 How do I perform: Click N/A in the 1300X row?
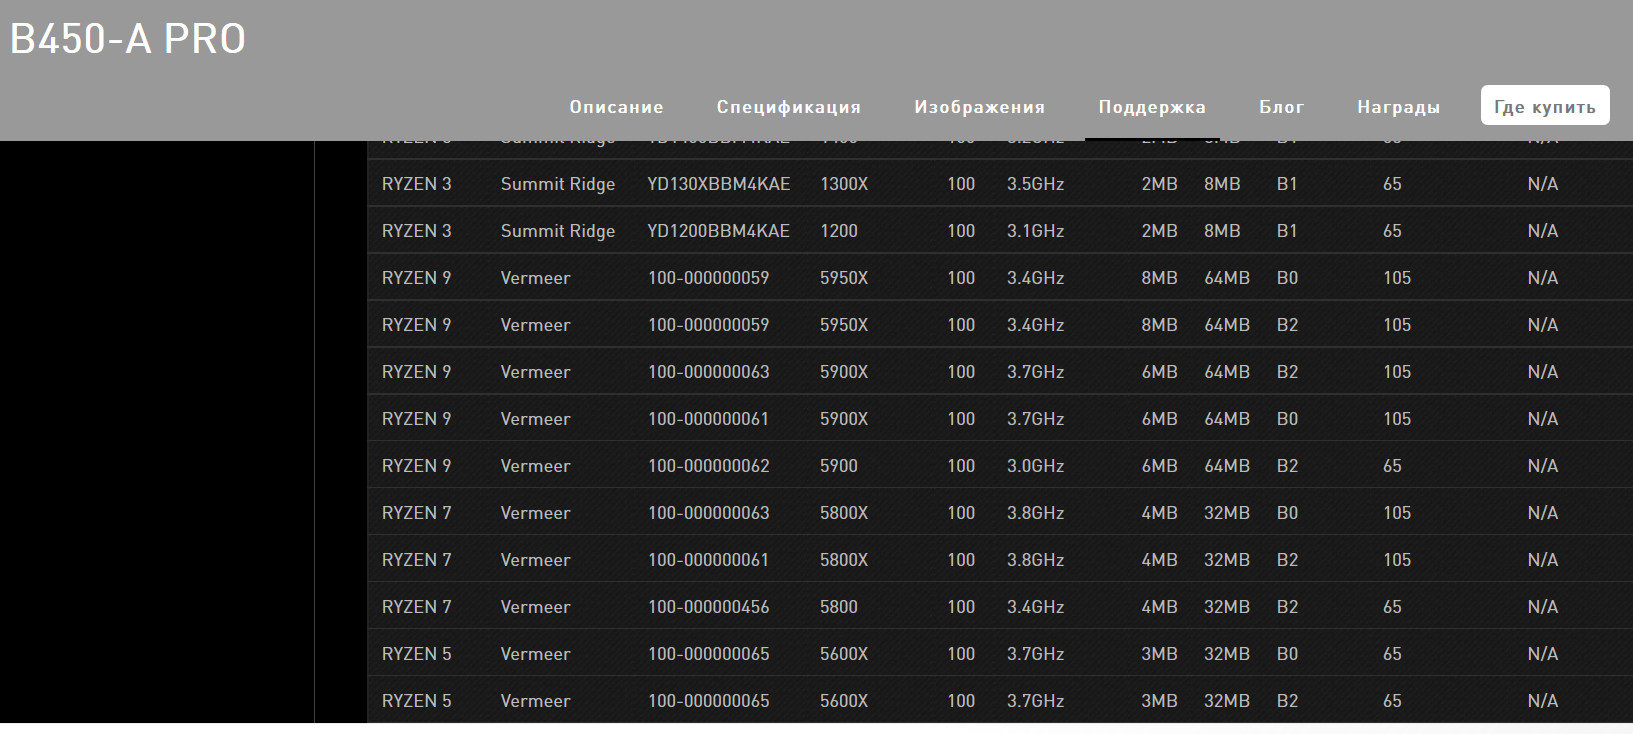(x=1543, y=184)
